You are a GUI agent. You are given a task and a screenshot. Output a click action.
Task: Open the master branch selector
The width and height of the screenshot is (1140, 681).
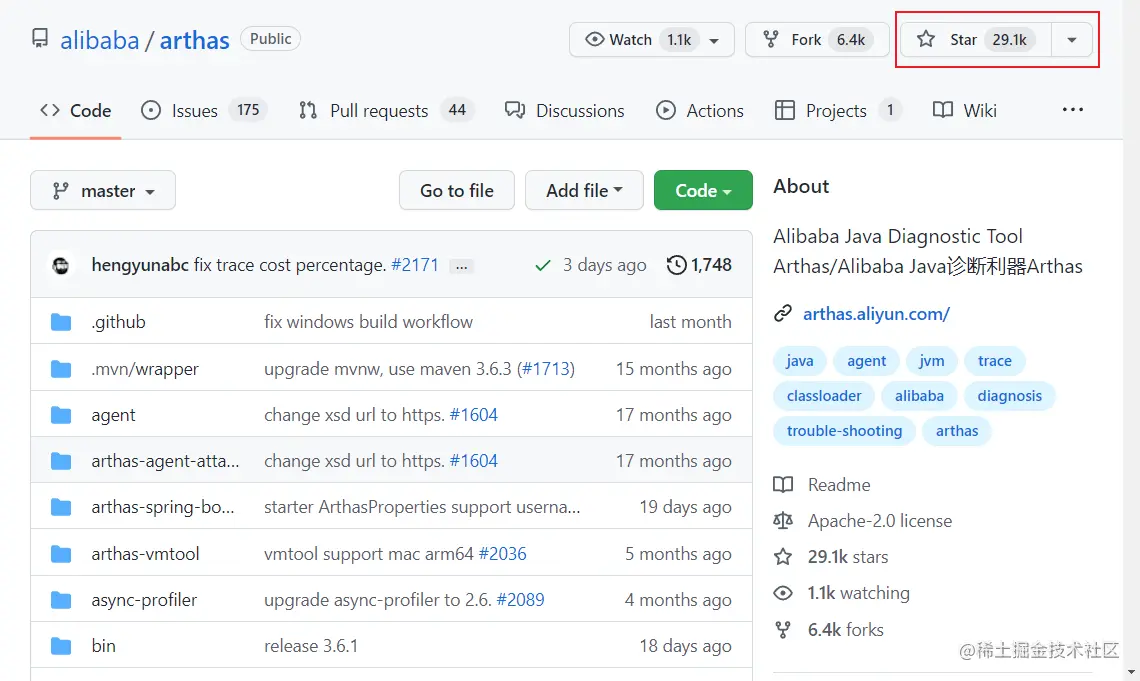coord(103,190)
